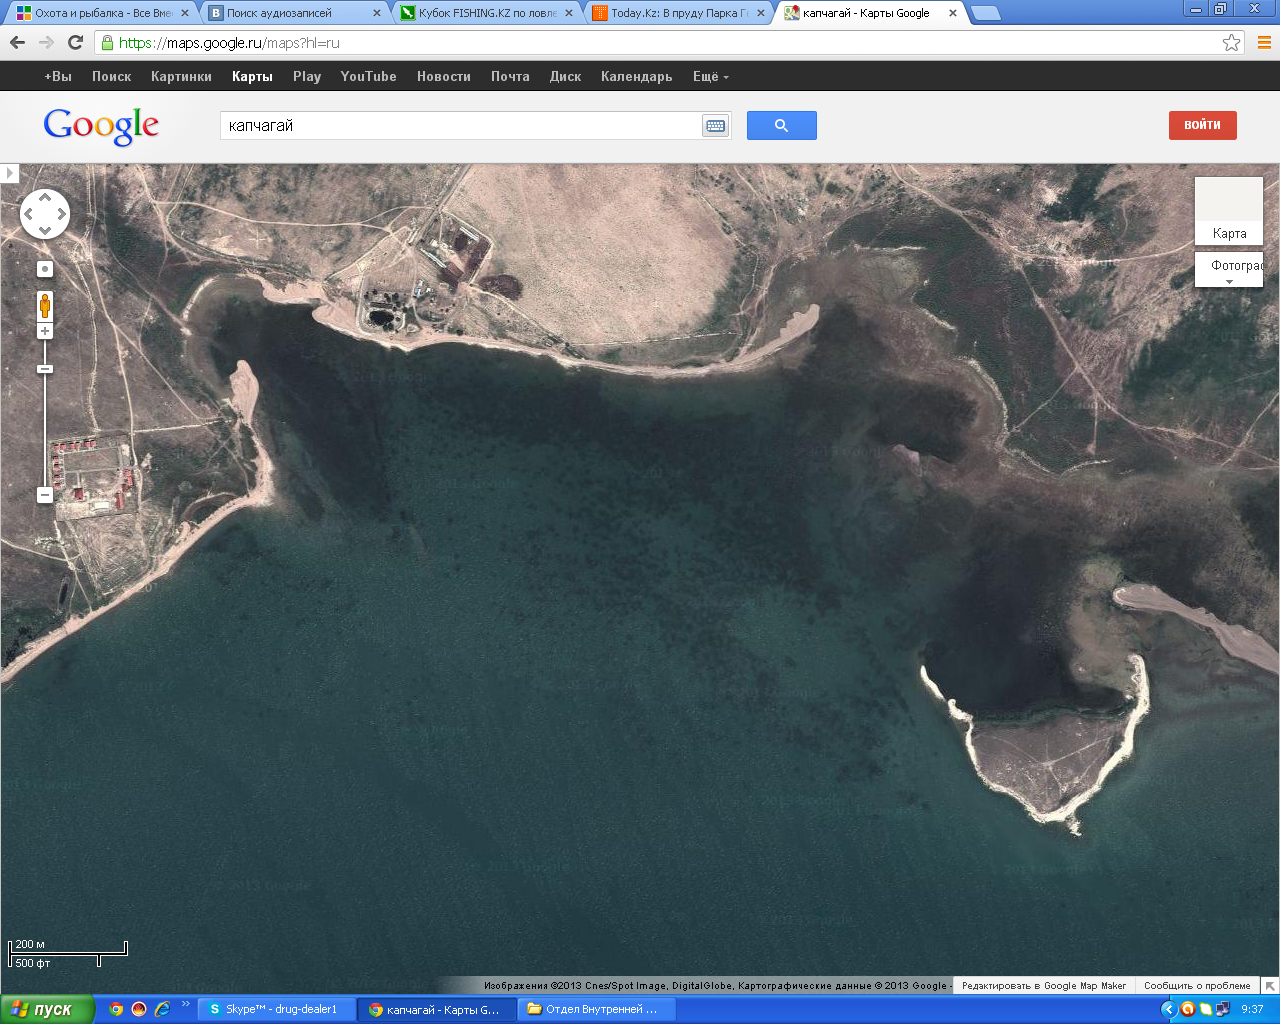This screenshot has width=1280, height=1024.
Task: Click the blue magnifier search button
Action: tap(781, 126)
